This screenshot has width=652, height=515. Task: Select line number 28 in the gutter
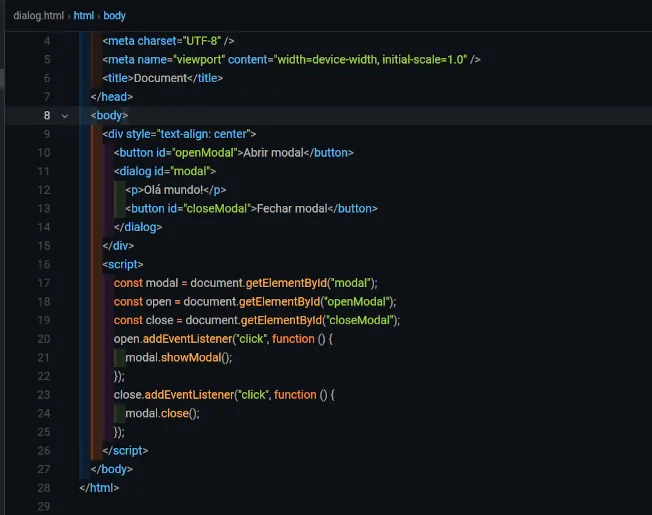pos(44,488)
